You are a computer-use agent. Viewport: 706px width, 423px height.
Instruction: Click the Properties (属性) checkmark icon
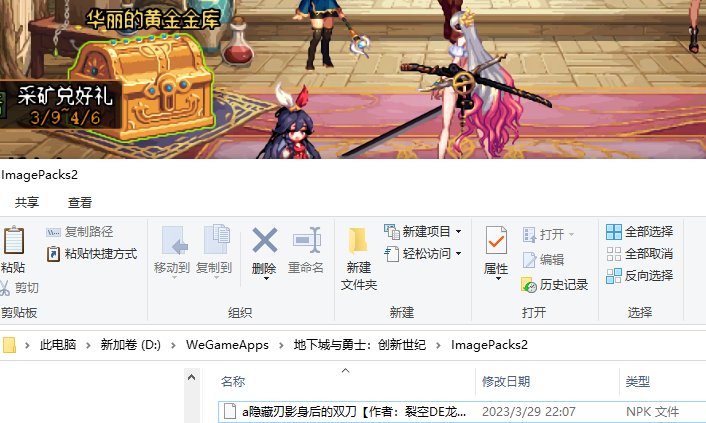pyautogui.click(x=496, y=241)
